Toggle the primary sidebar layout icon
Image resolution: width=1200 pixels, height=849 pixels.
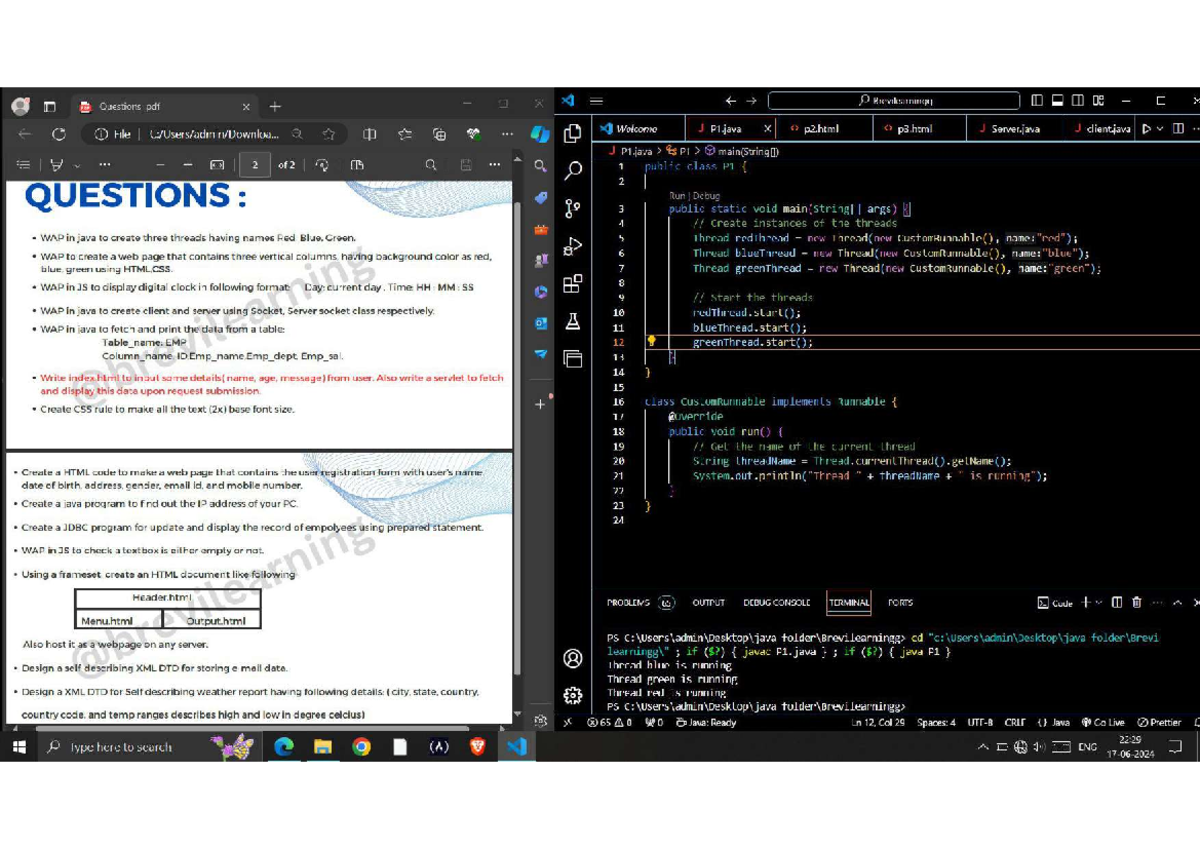1037,100
